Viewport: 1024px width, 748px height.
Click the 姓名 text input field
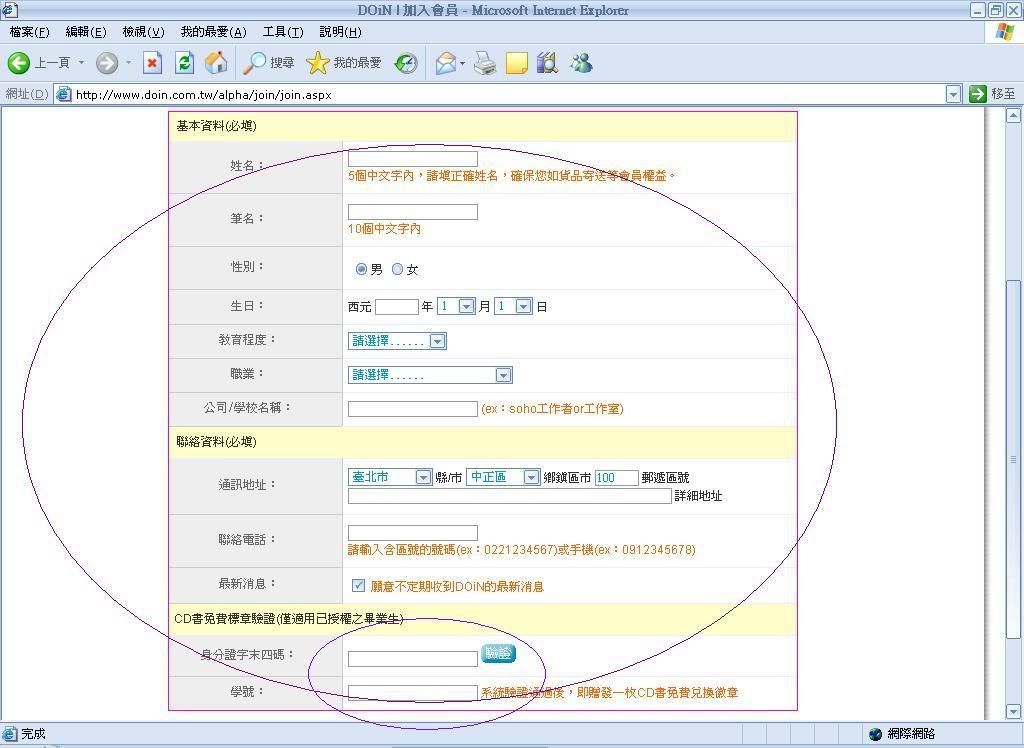pos(412,158)
